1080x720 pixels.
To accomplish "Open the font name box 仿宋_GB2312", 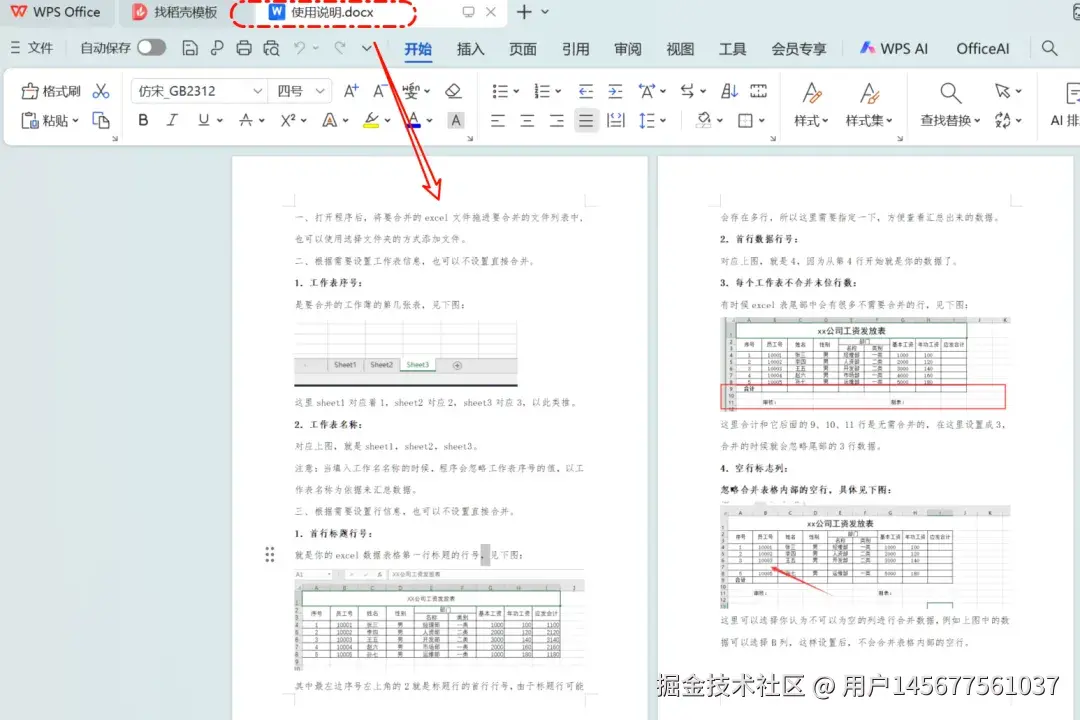I will [200, 91].
